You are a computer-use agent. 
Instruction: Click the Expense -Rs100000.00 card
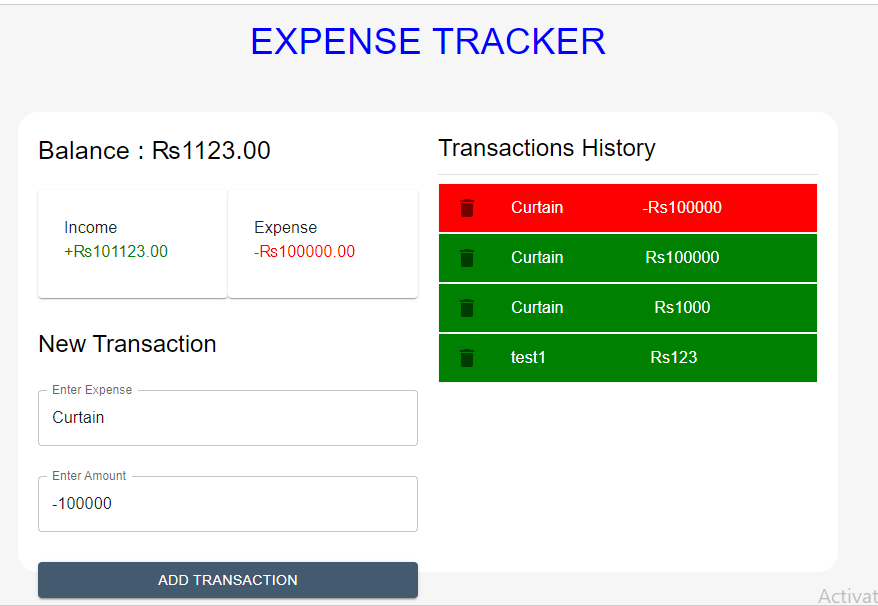coord(322,242)
